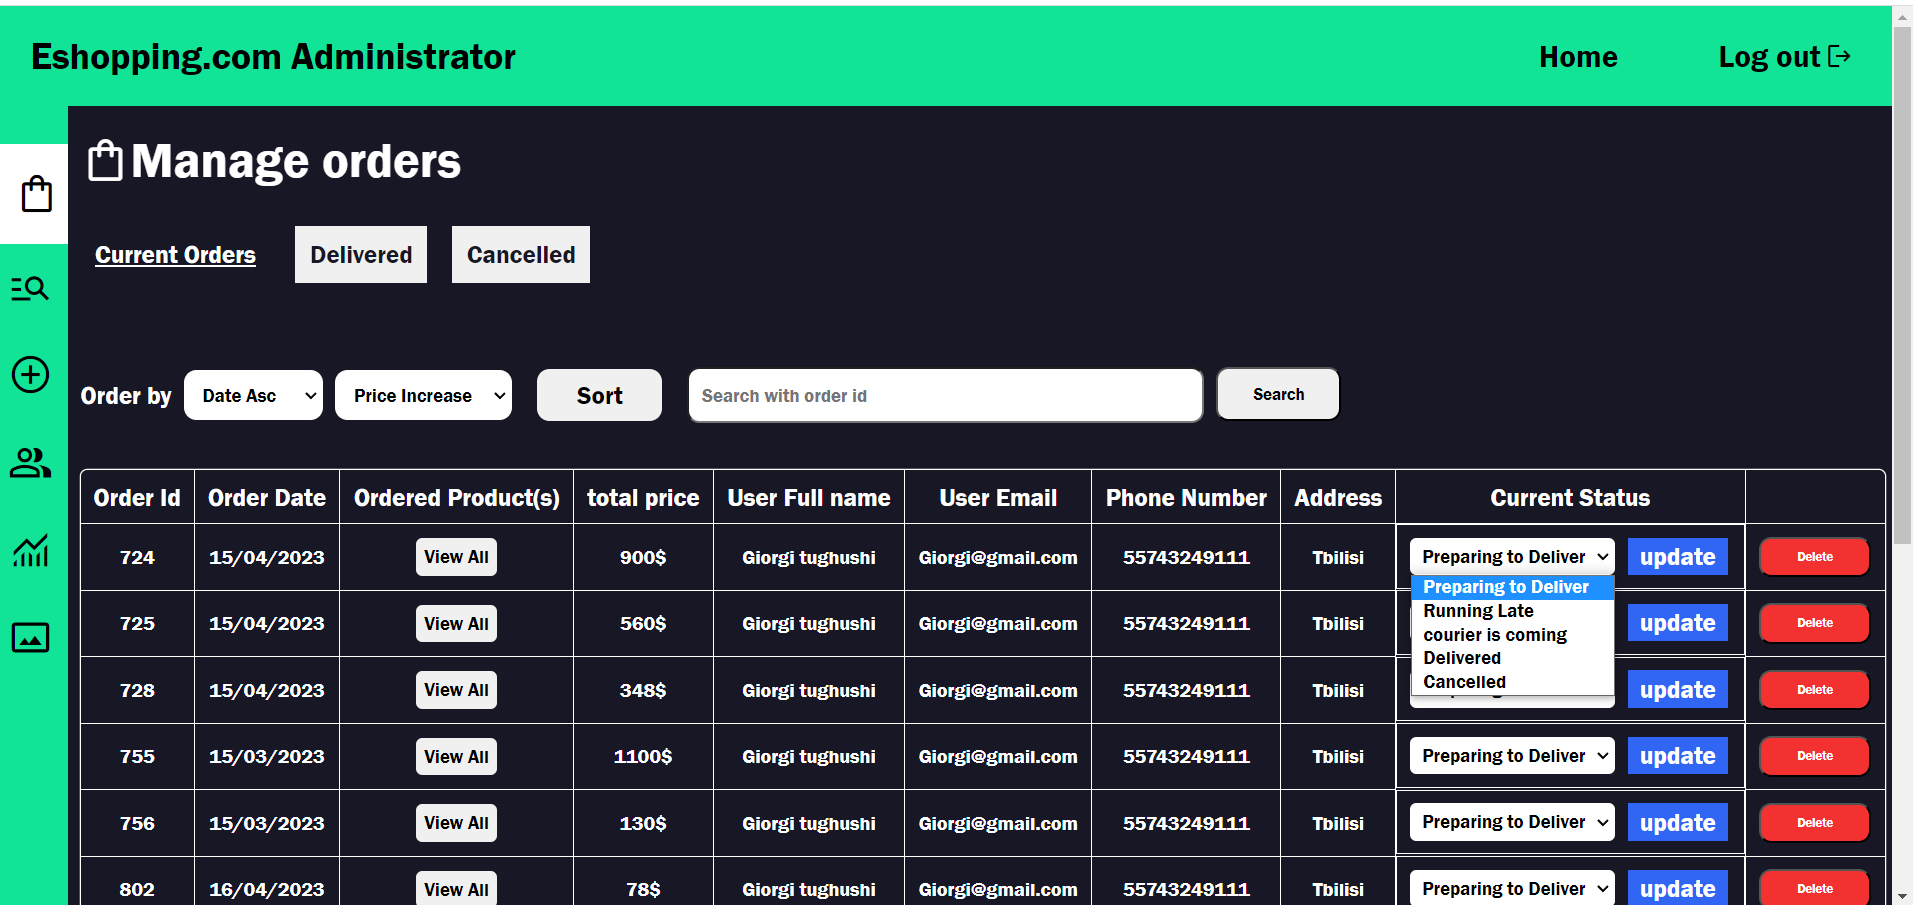The height and width of the screenshot is (906, 1920).
Task: Open status dropdown for order 756
Action: coord(1511,821)
